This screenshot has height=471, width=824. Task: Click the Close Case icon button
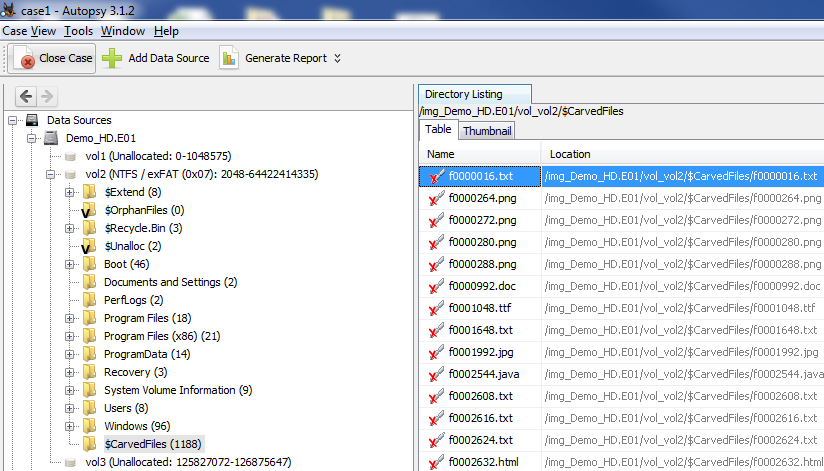[x=27, y=58]
